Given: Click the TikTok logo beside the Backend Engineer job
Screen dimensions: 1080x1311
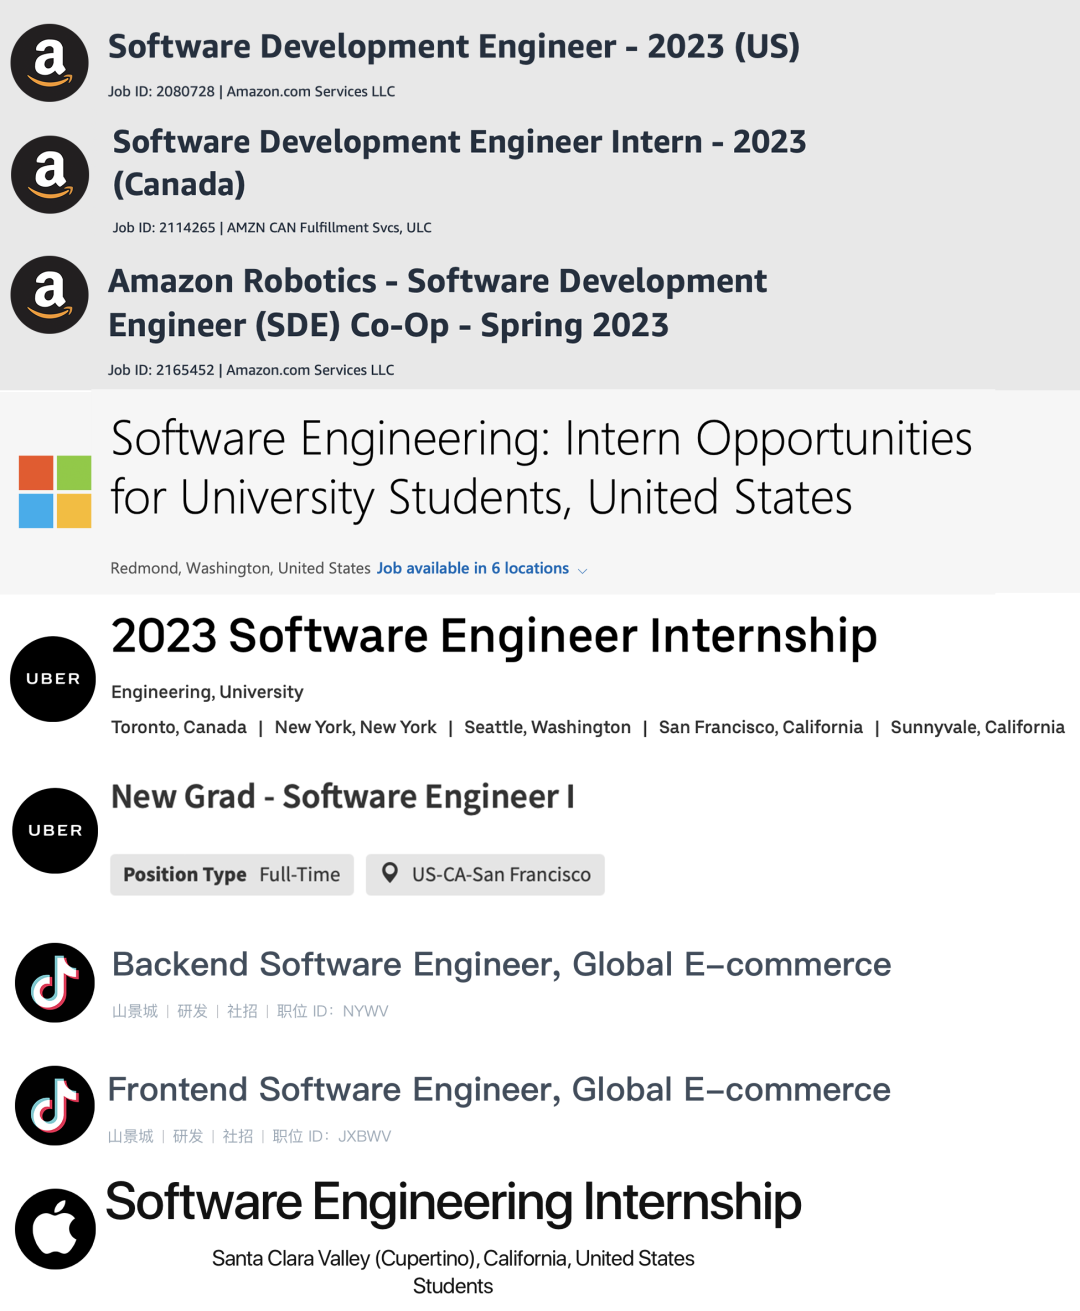Looking at the screenshot, I should [55, 982].
